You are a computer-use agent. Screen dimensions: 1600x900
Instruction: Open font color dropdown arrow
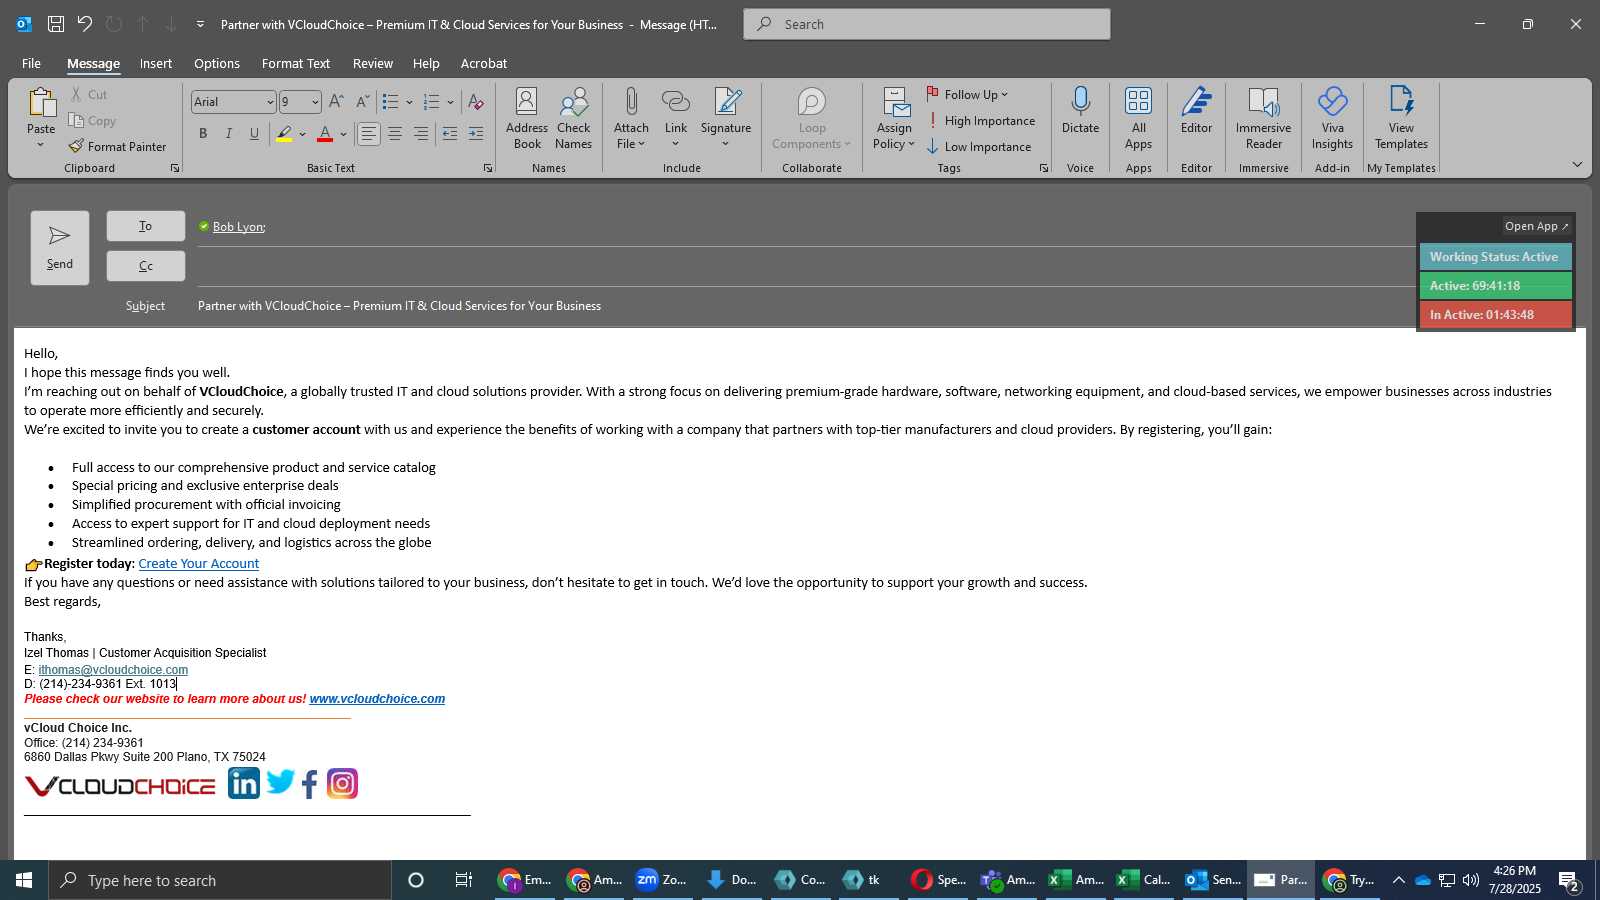point(343,134)
